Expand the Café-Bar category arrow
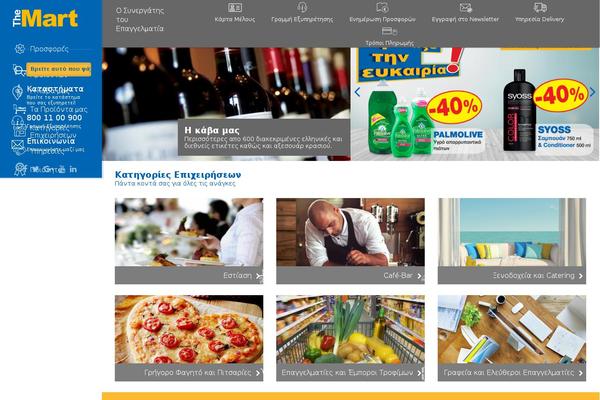Screen dimensions: 600x400 (419, 276)
